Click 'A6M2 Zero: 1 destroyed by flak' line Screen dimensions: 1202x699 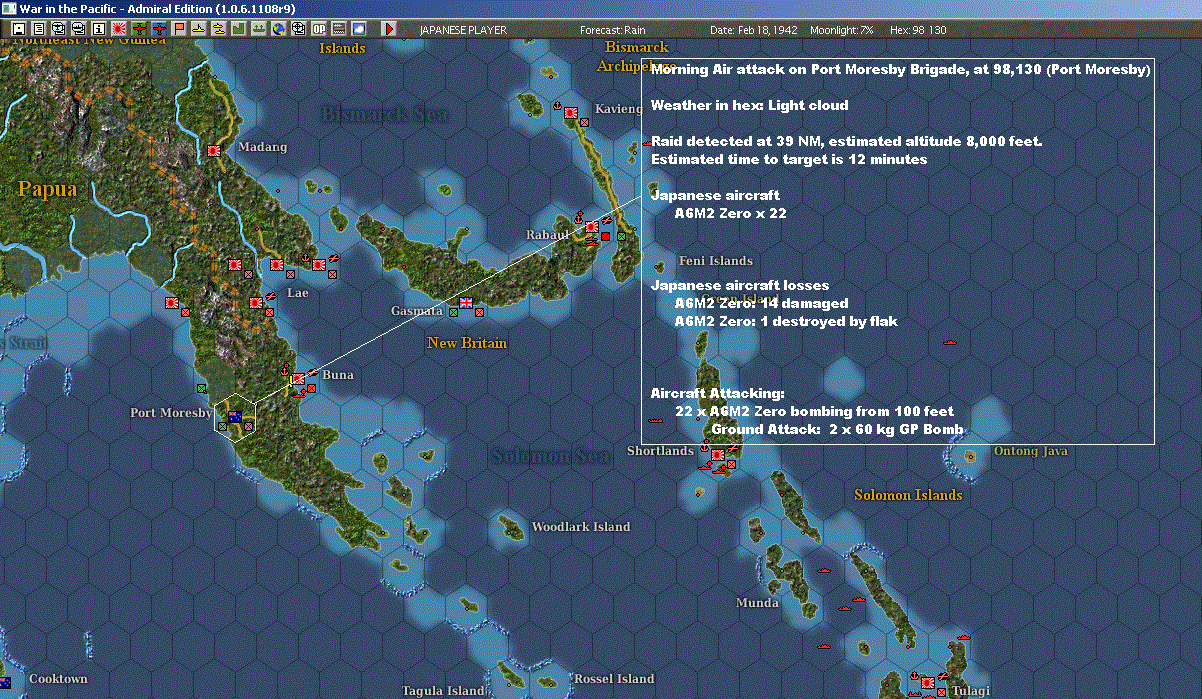[786, 321]
